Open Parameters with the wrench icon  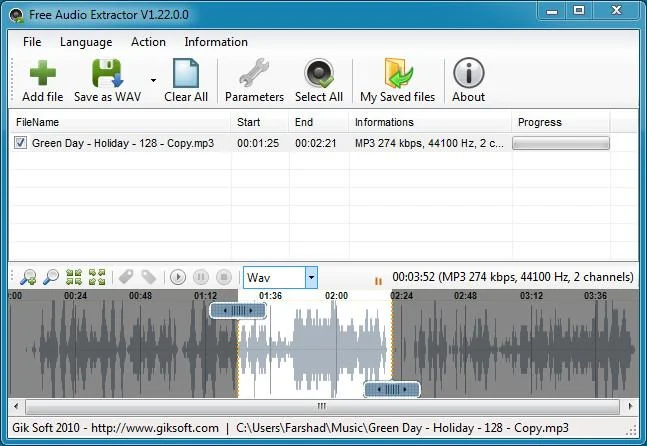pyautogui.click(x=254, y=73)
